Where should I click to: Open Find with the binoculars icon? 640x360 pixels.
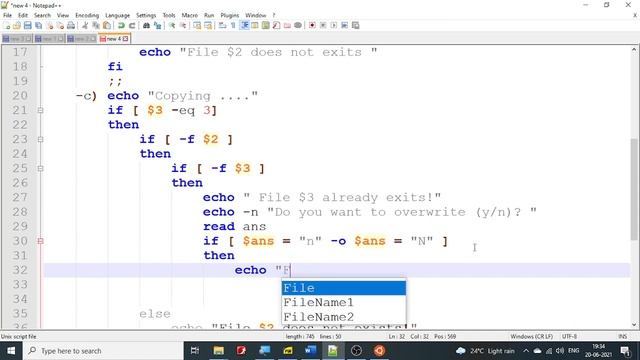pos(147,25)
